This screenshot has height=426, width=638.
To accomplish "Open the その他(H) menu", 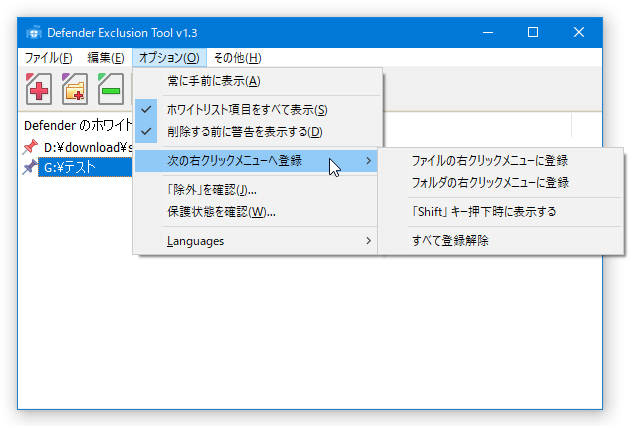I will tap(238, 58).
